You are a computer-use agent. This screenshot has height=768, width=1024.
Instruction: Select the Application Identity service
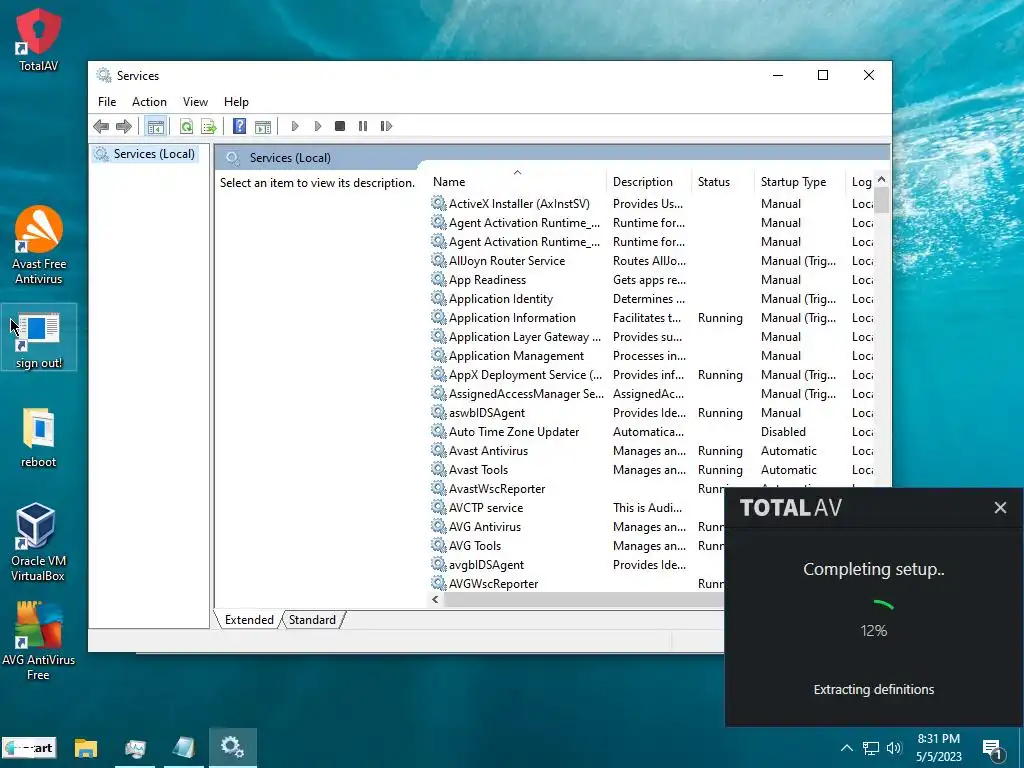[x=501, y=298]
